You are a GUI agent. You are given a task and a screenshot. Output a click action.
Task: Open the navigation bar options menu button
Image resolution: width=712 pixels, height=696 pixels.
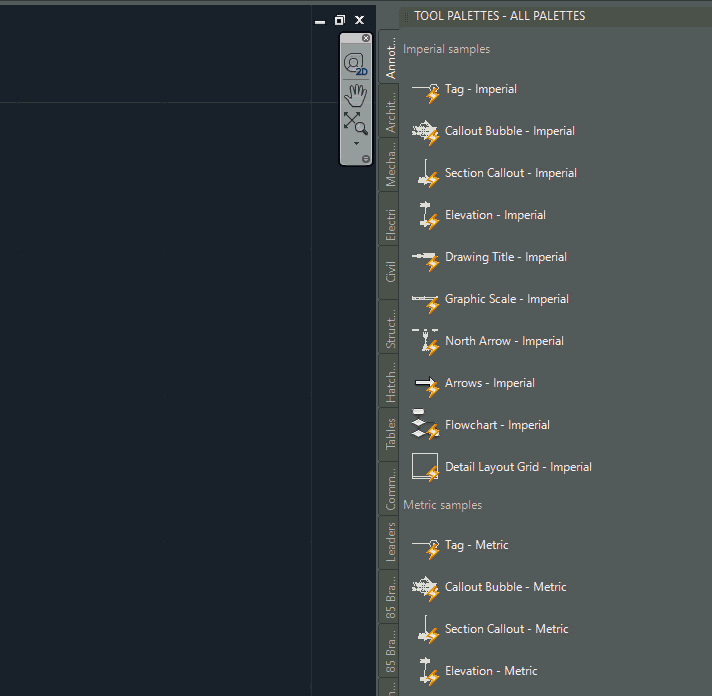(x=366, y=159)
